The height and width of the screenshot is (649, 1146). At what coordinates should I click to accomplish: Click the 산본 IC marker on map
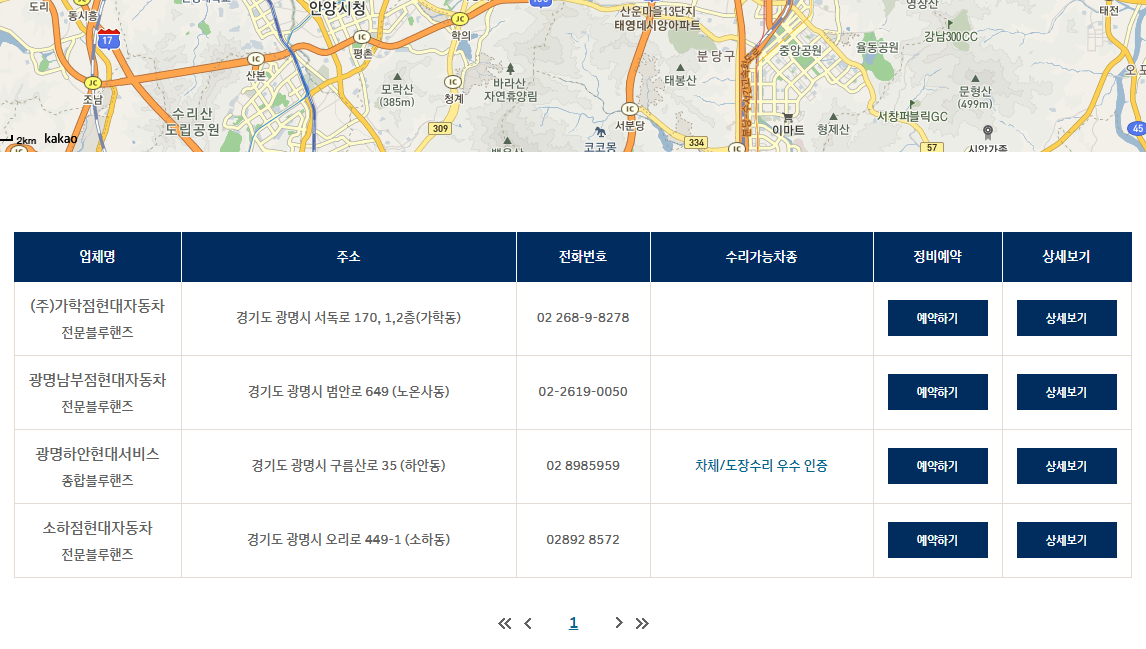click(255, 58)
